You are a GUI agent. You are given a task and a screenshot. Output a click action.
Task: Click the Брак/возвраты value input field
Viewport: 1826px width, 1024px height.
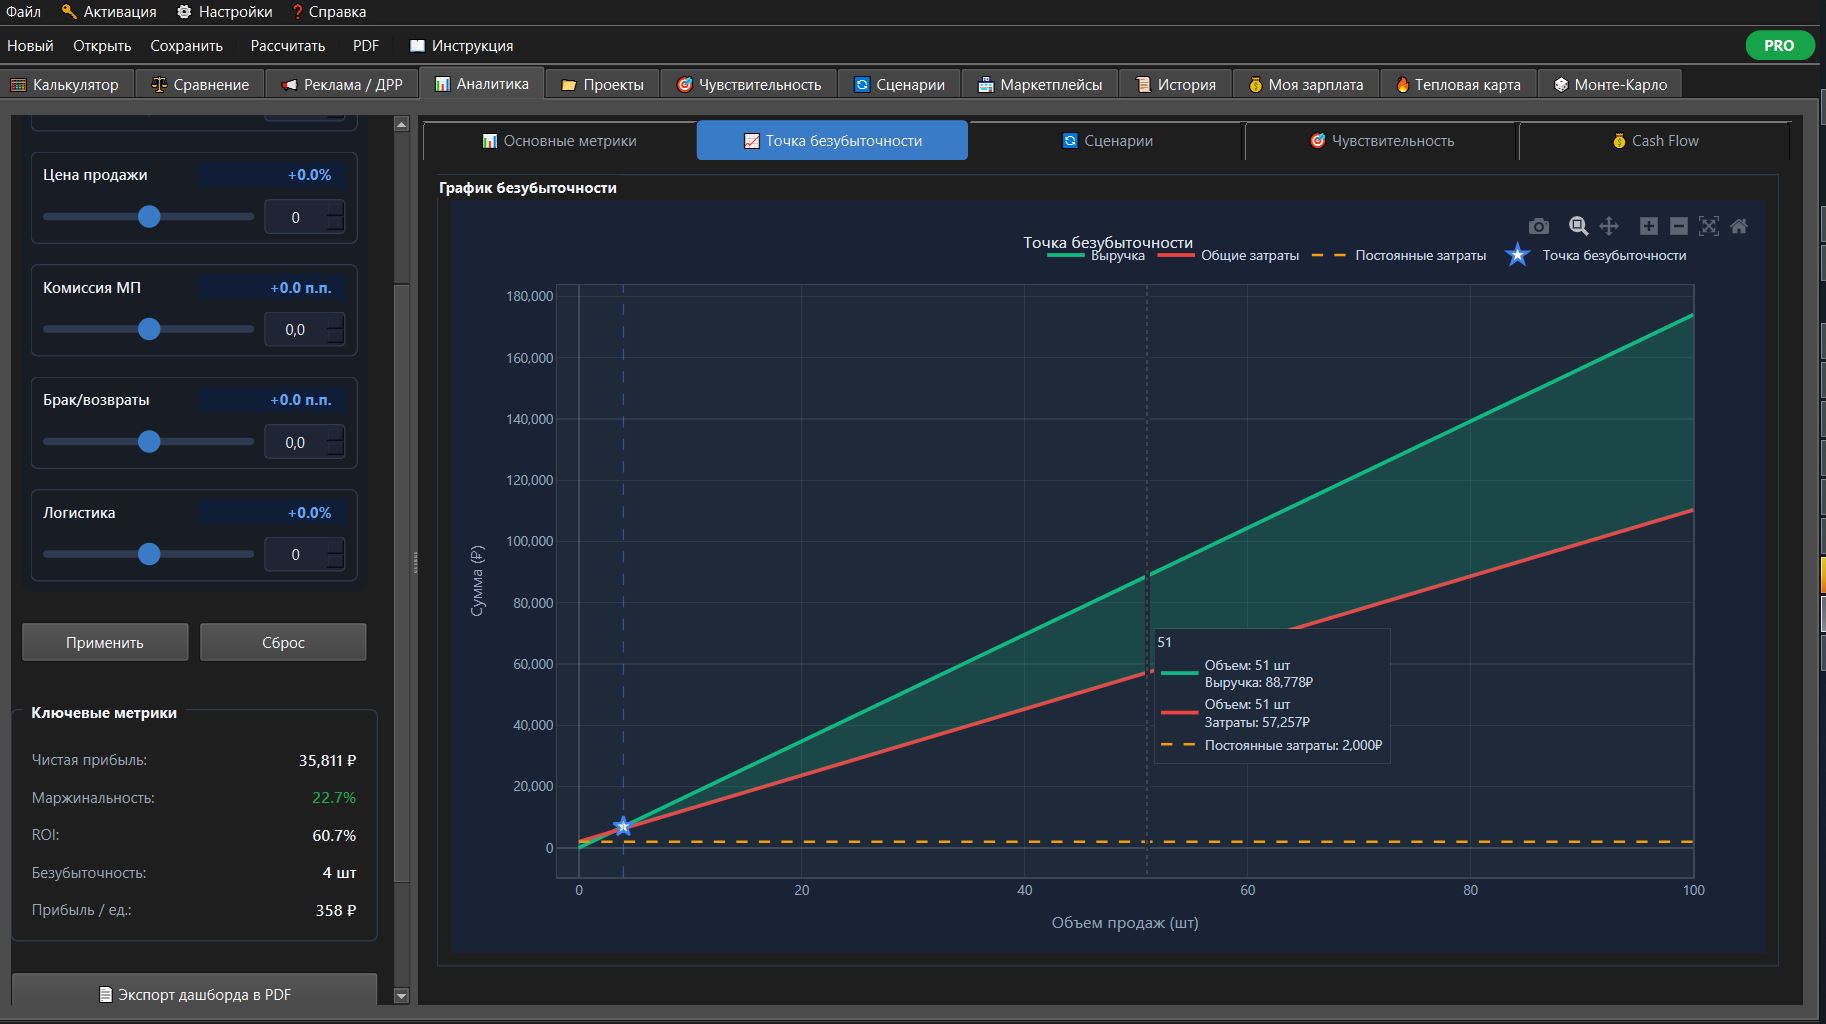click(x=295, y=442)
